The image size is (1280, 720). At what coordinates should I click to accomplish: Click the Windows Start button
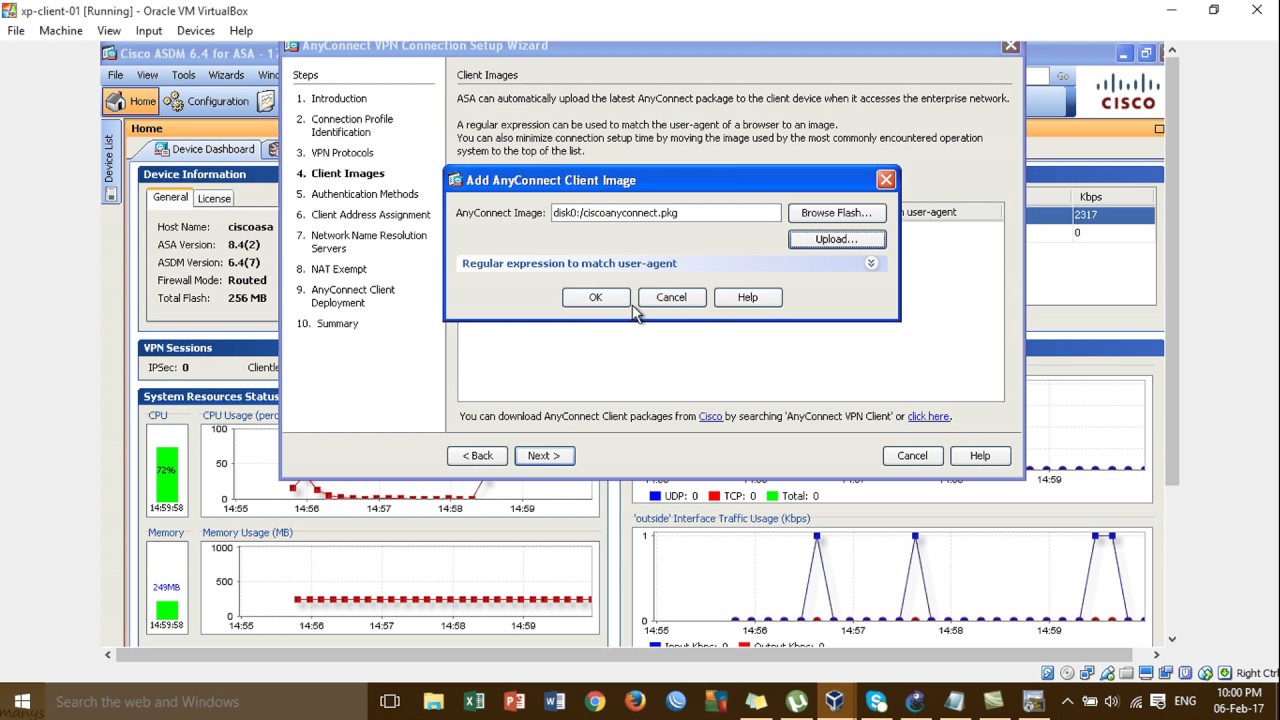(x=22, y=701)
